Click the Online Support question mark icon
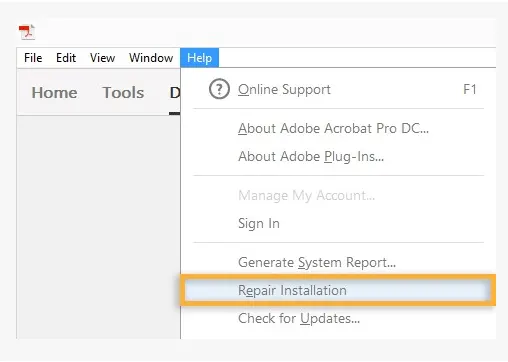The width and height of the screenshot is (508, 362). [219, 89]
